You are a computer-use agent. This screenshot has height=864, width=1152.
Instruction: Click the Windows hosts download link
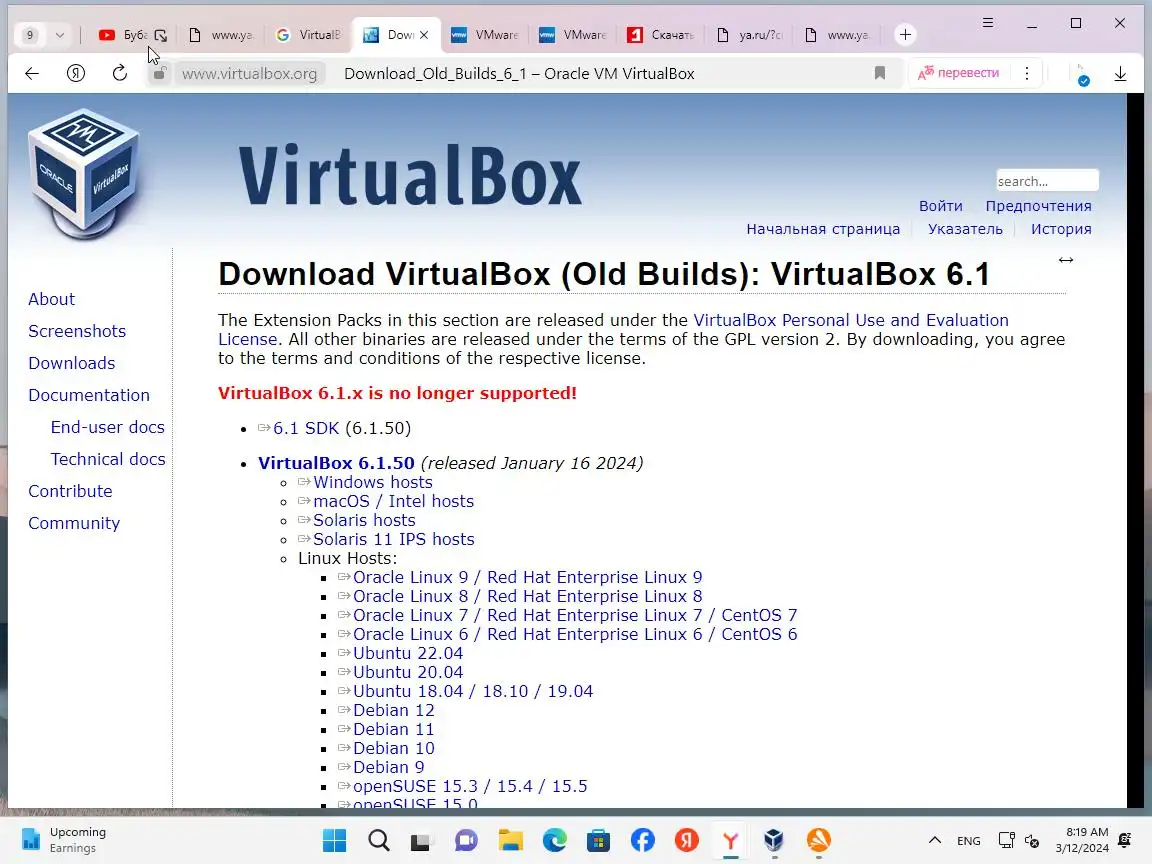pyautogui.click(x=372, y=482)
